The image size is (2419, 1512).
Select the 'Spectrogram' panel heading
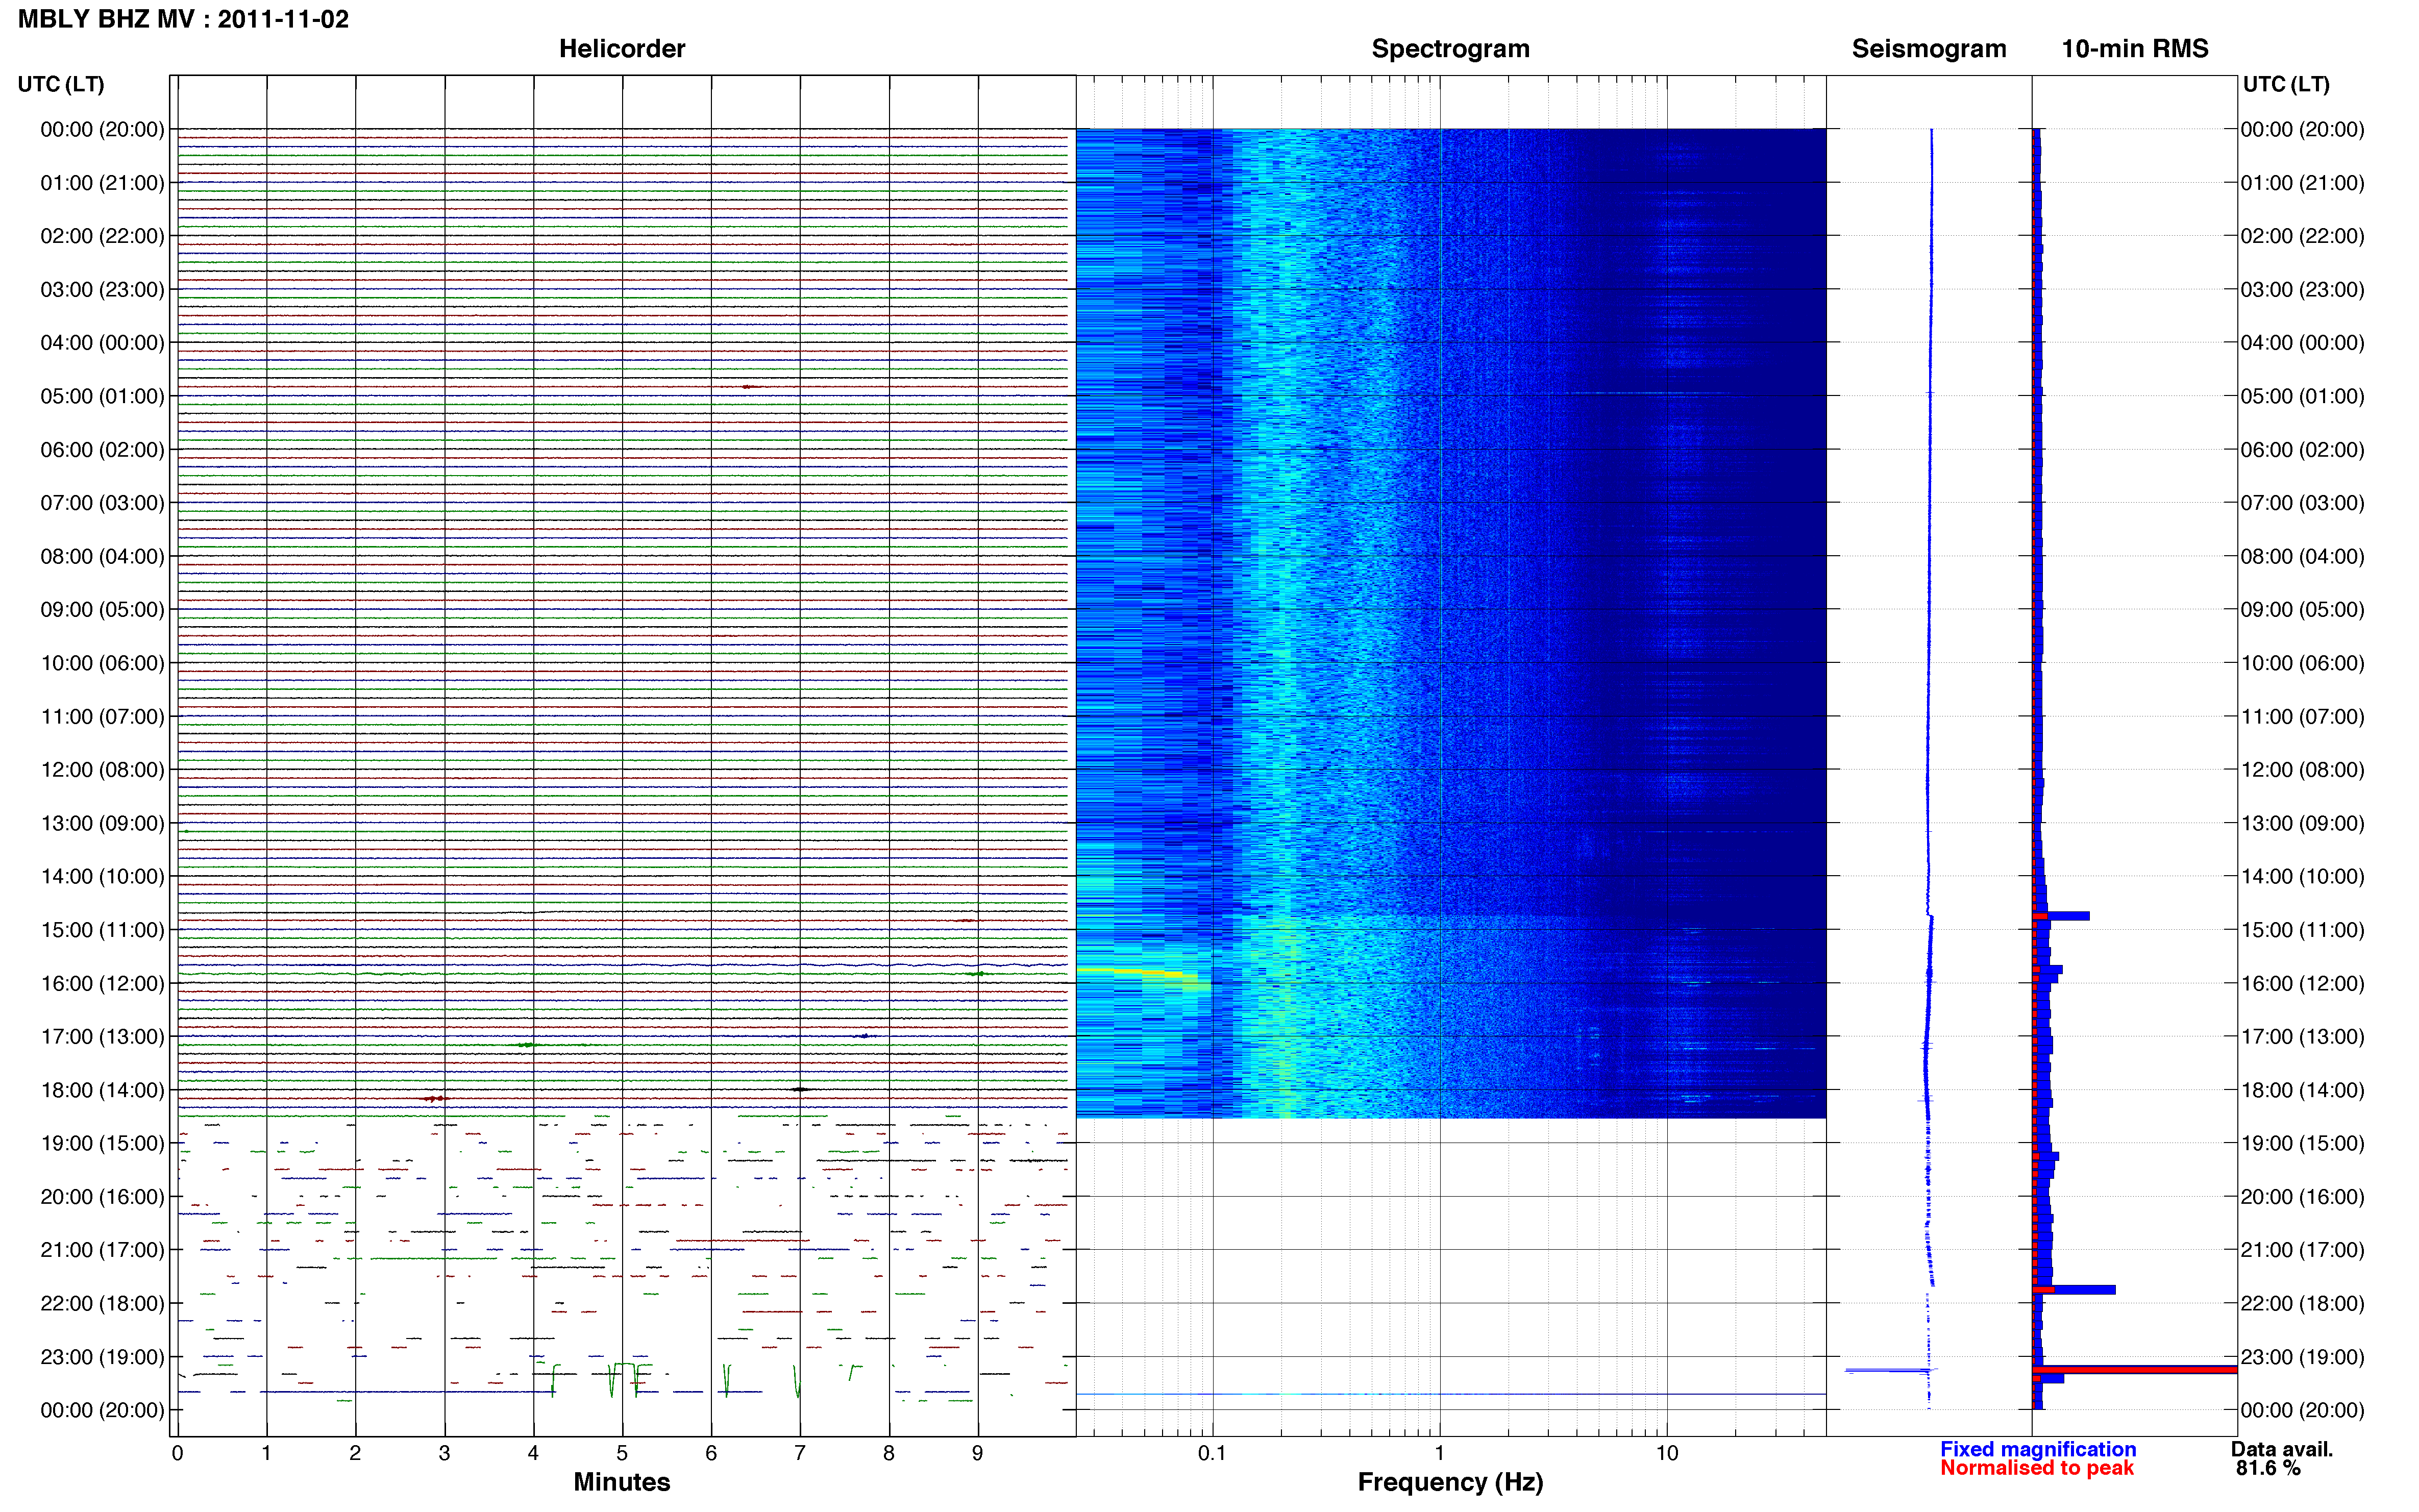pyautogui.click(x=1450, y=49)
